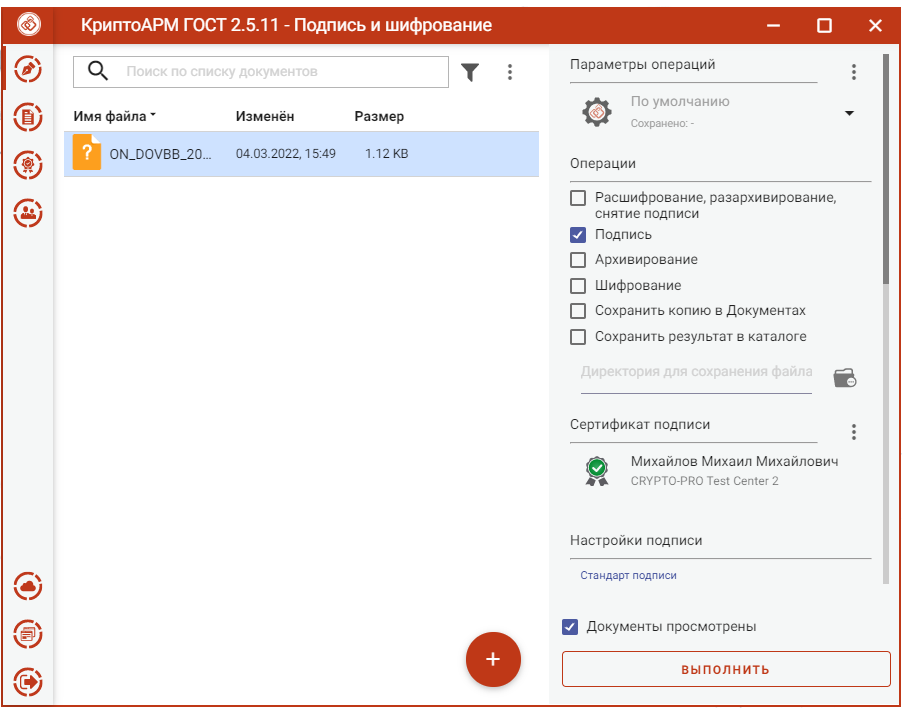903x708 pixels.
Task: Open the Documents section icon in sidebar
Action: 28,117
